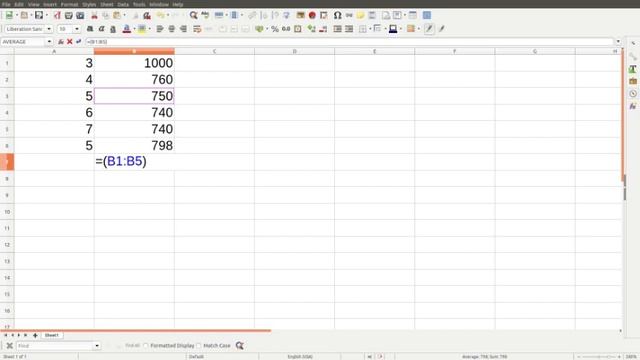The image size is (640, 360).
Task: Click the font color swatch icon
Action: [x=127, y=29]
